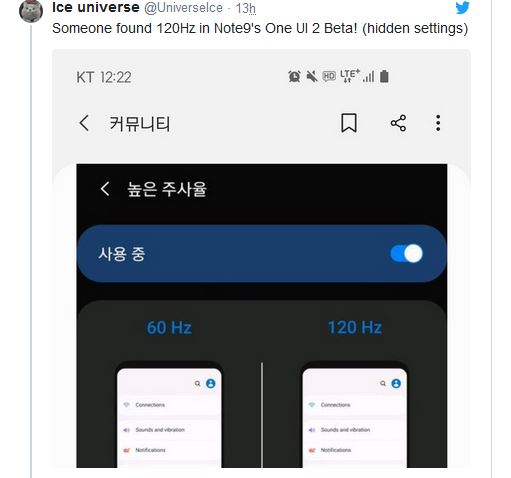Click the battery status icon
This screenshot has width=511, height=478.
384,76
